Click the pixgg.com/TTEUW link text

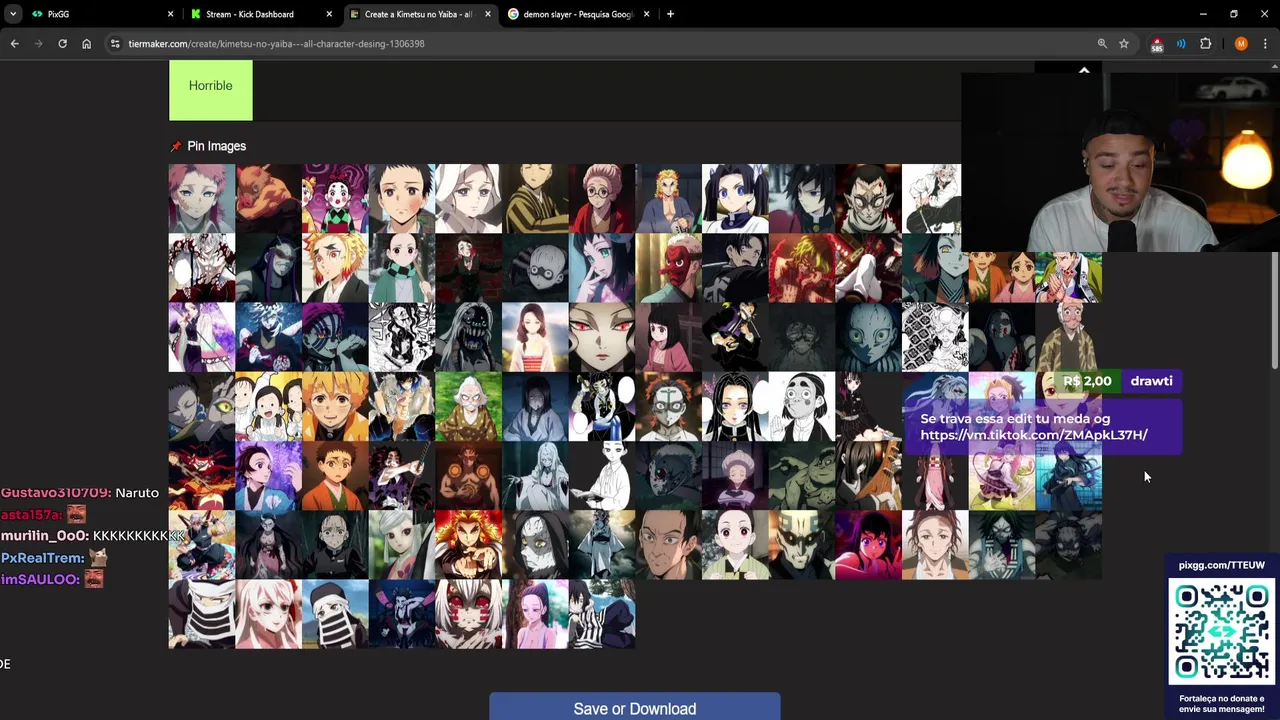(1221, 565)
